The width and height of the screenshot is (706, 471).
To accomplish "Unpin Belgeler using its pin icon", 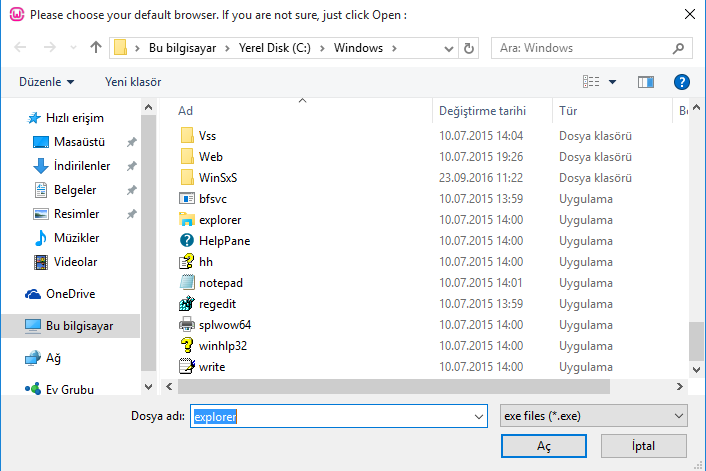I will [x=131, y=190].
